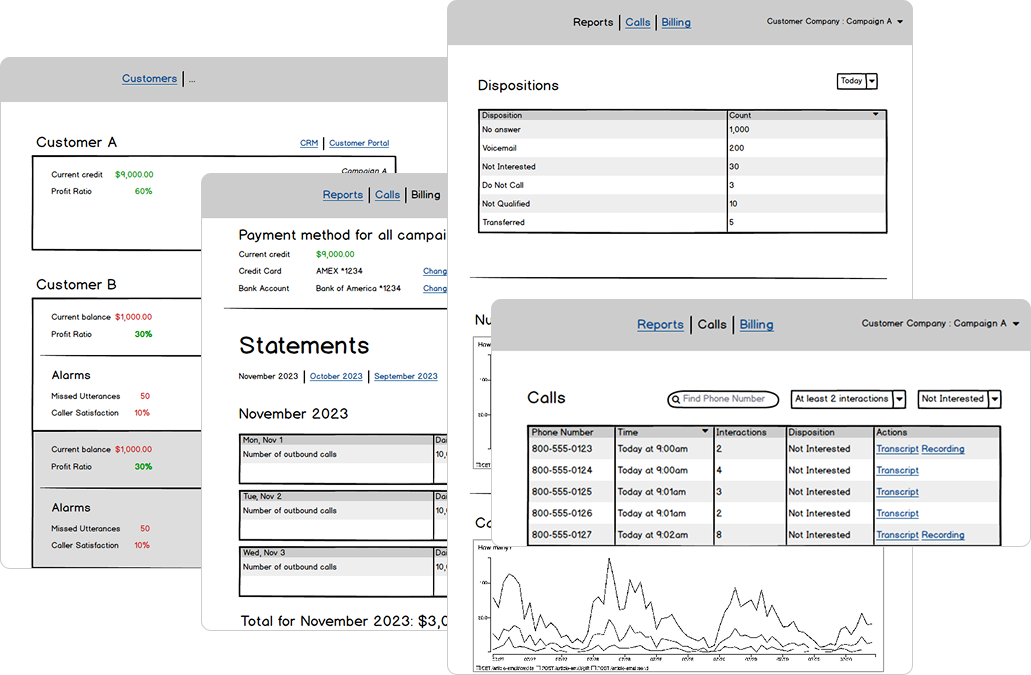This screenshot has height=675, width=1031.
Task: Open Customer Portal link for Customer A
Action: tap(359, 143)
